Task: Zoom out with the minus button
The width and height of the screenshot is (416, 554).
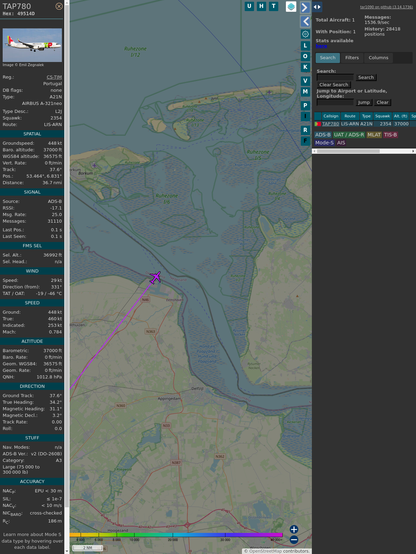Action: tap(294, 540)
